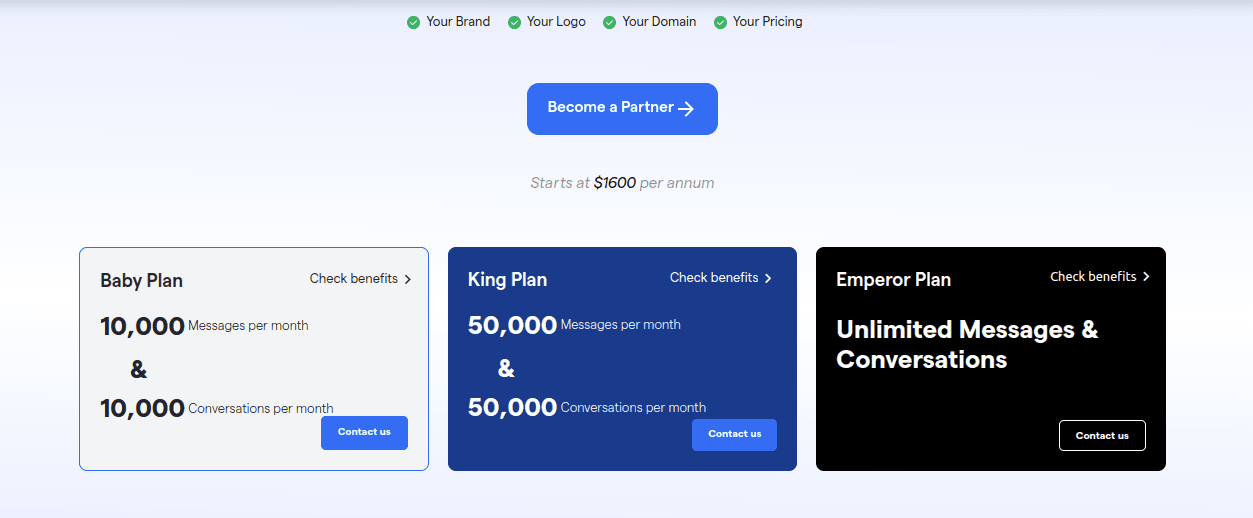Select the Emperor Plan heading

[893, 280]
